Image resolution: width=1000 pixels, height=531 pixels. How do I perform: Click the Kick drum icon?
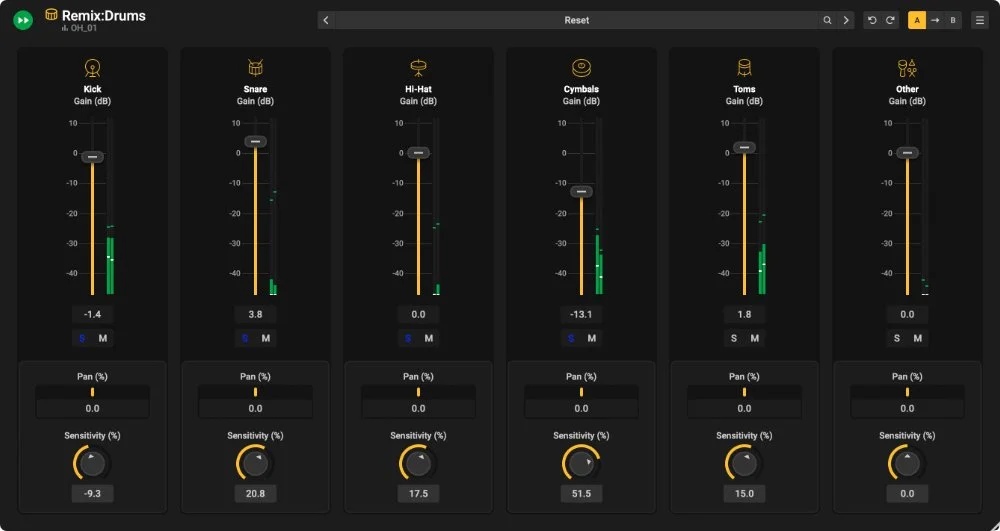point(92,68)
